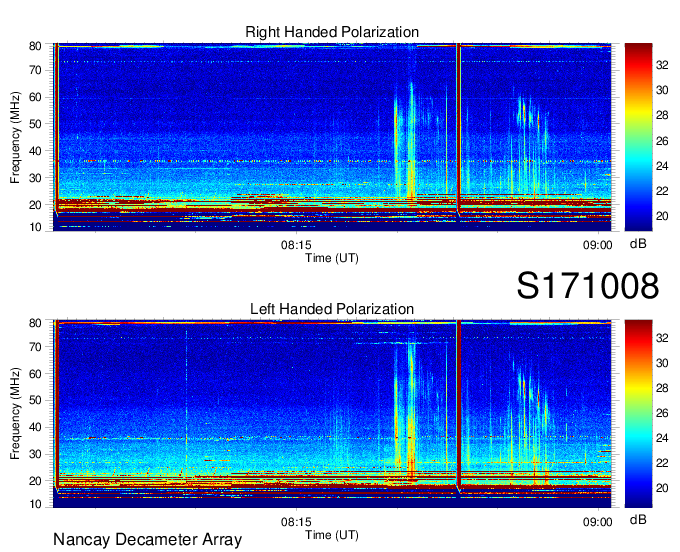Screen dimensions: 680x552
Task: Click the "09:00" tick under Right Handed plot
Action: click(x=598, y=245)
